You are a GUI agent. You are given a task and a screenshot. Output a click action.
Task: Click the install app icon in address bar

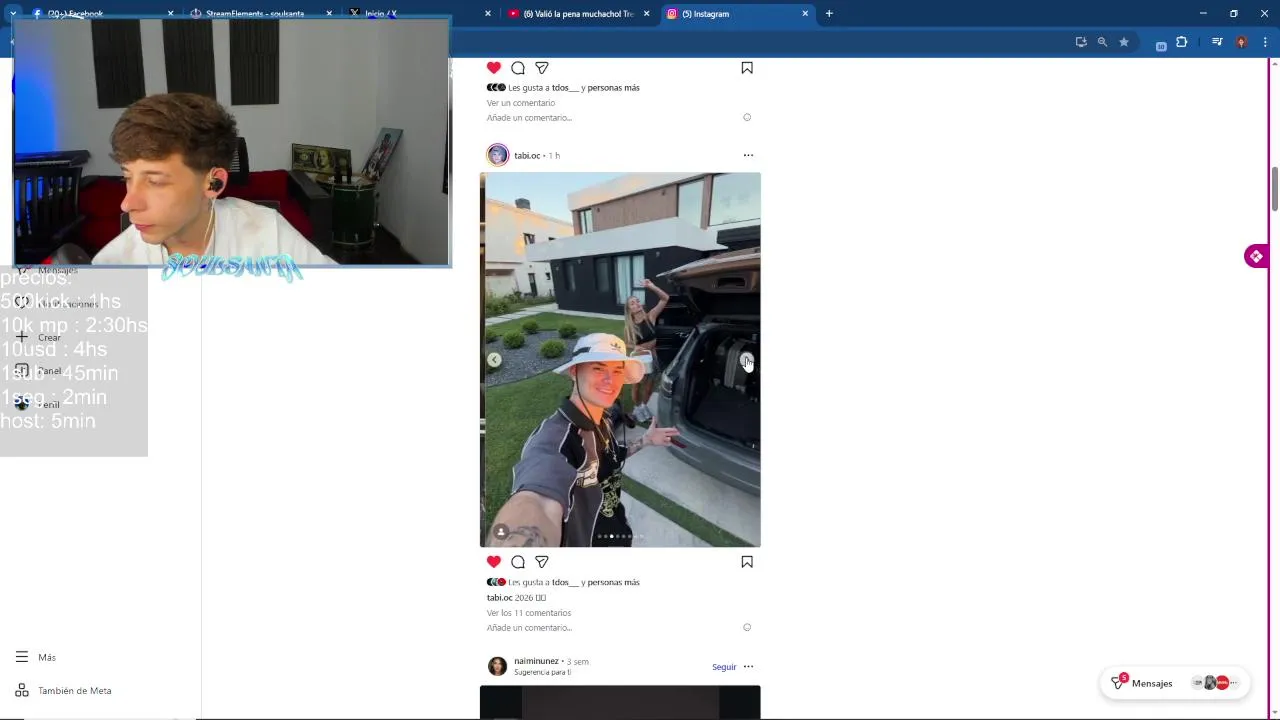point(1081,42)
